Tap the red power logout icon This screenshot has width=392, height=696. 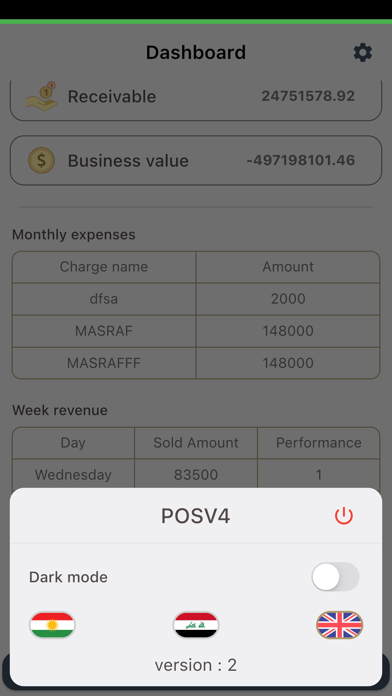(x=344, y=516)
